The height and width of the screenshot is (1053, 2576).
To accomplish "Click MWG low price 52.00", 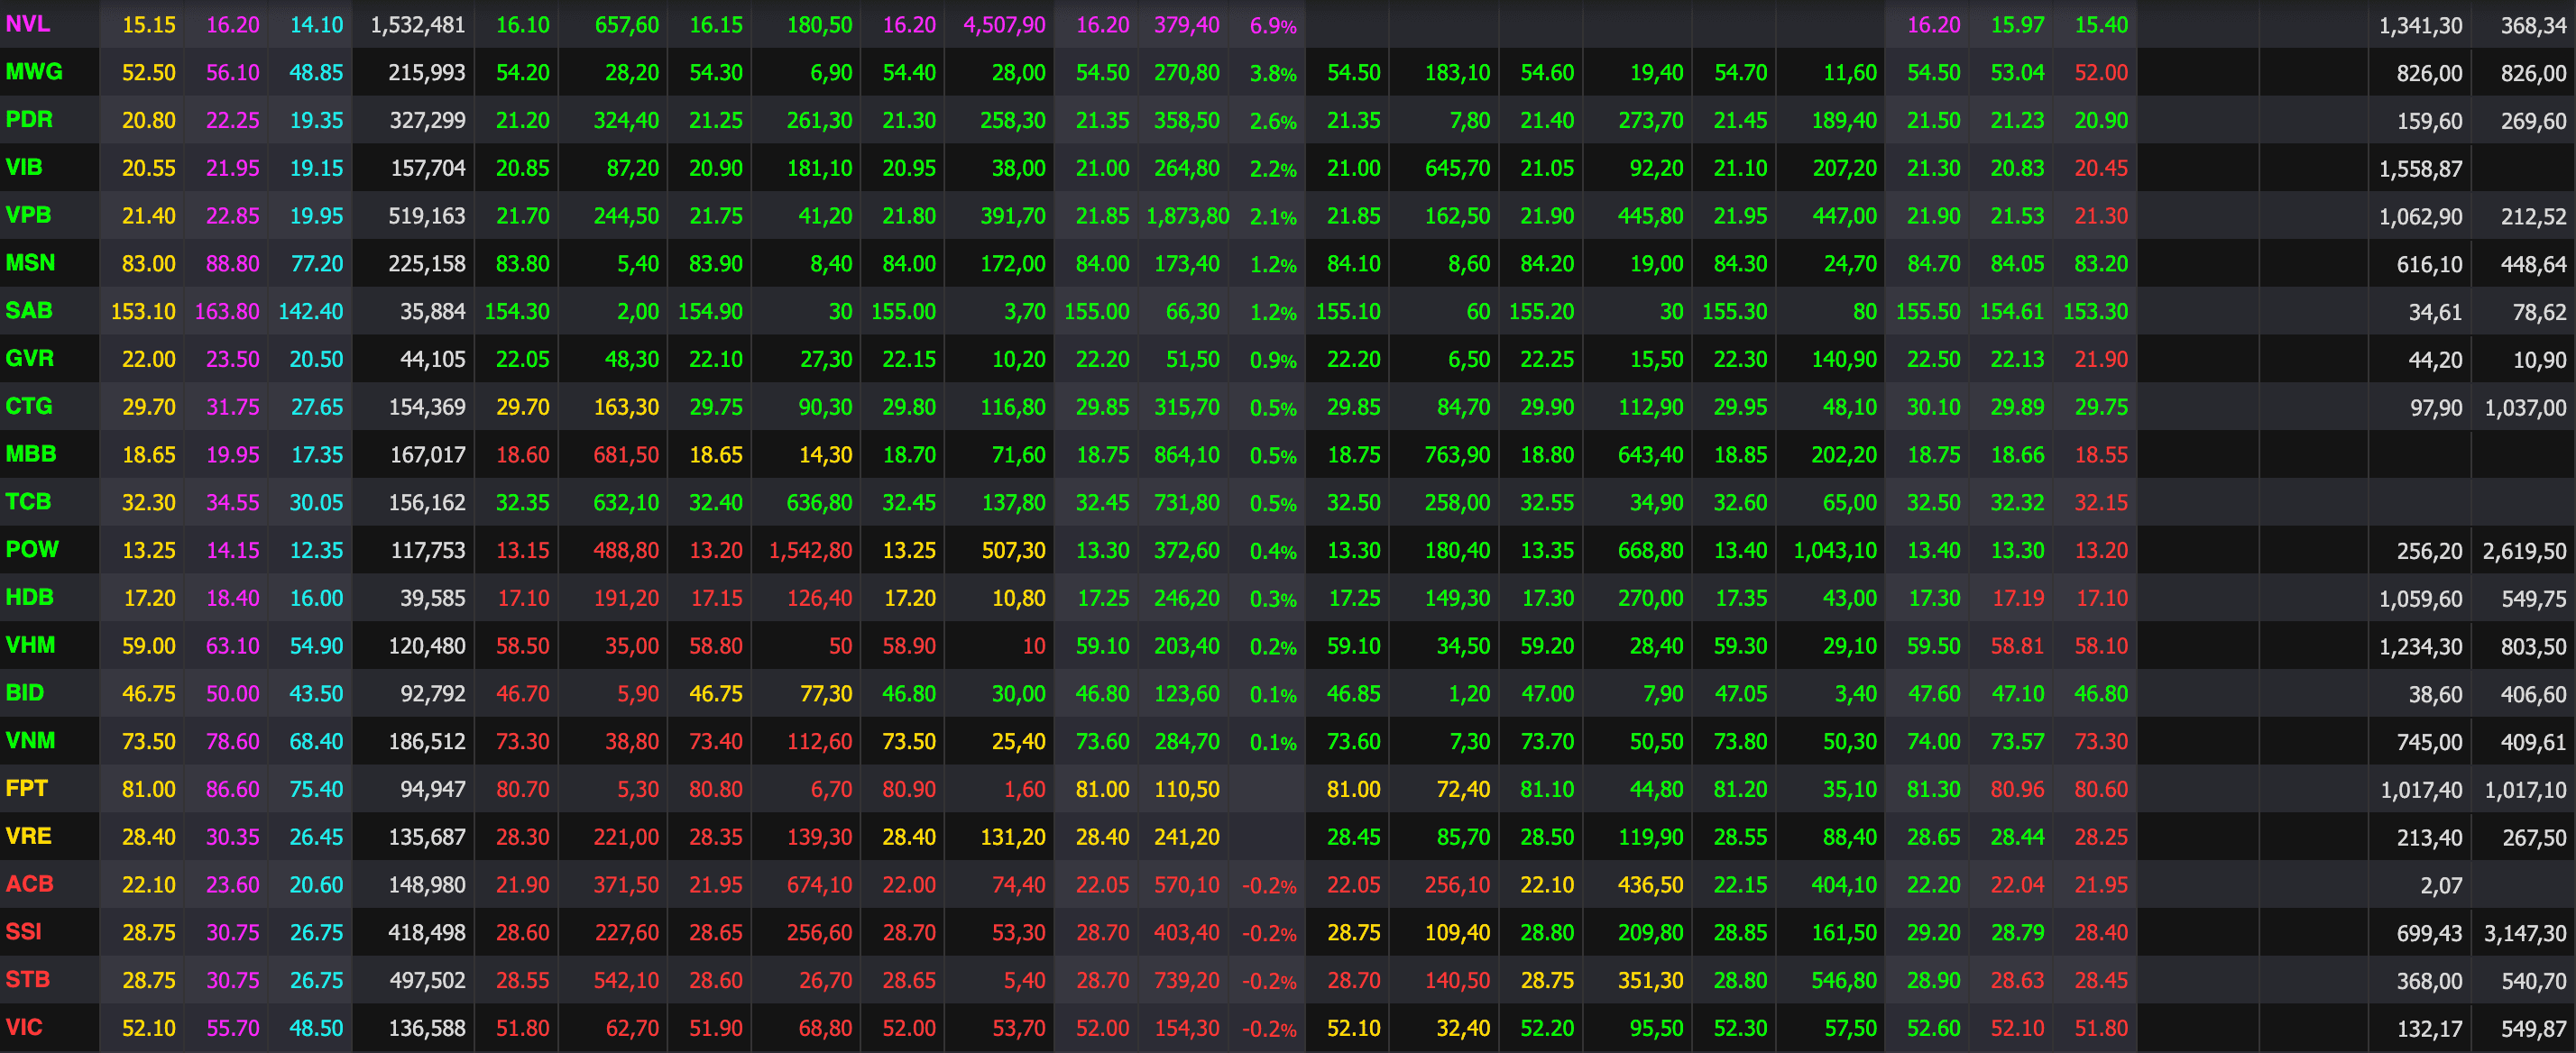I will click(2101, 73).
